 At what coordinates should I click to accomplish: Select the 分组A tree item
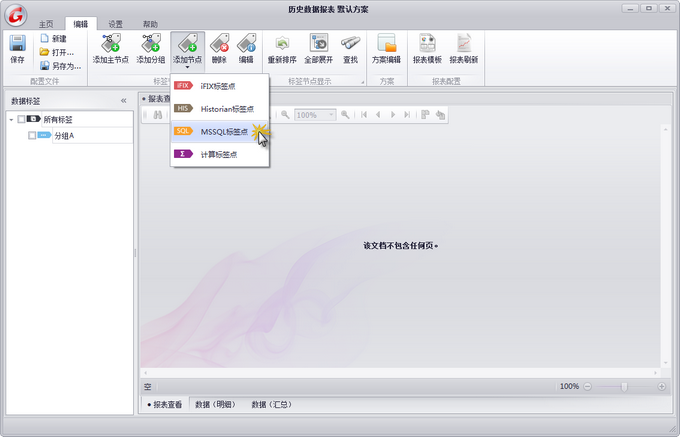coord(64,136)
